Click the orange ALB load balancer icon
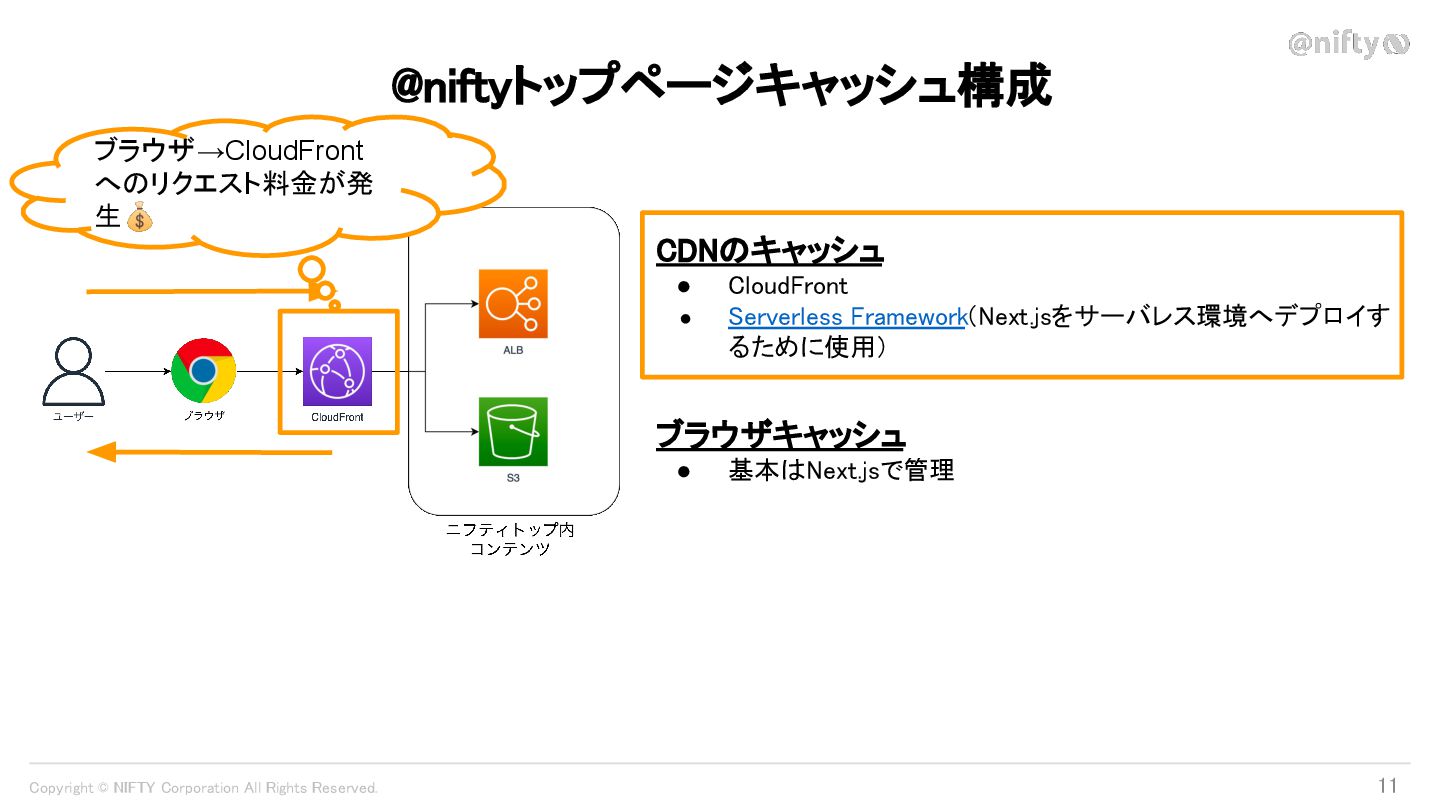 513,304
